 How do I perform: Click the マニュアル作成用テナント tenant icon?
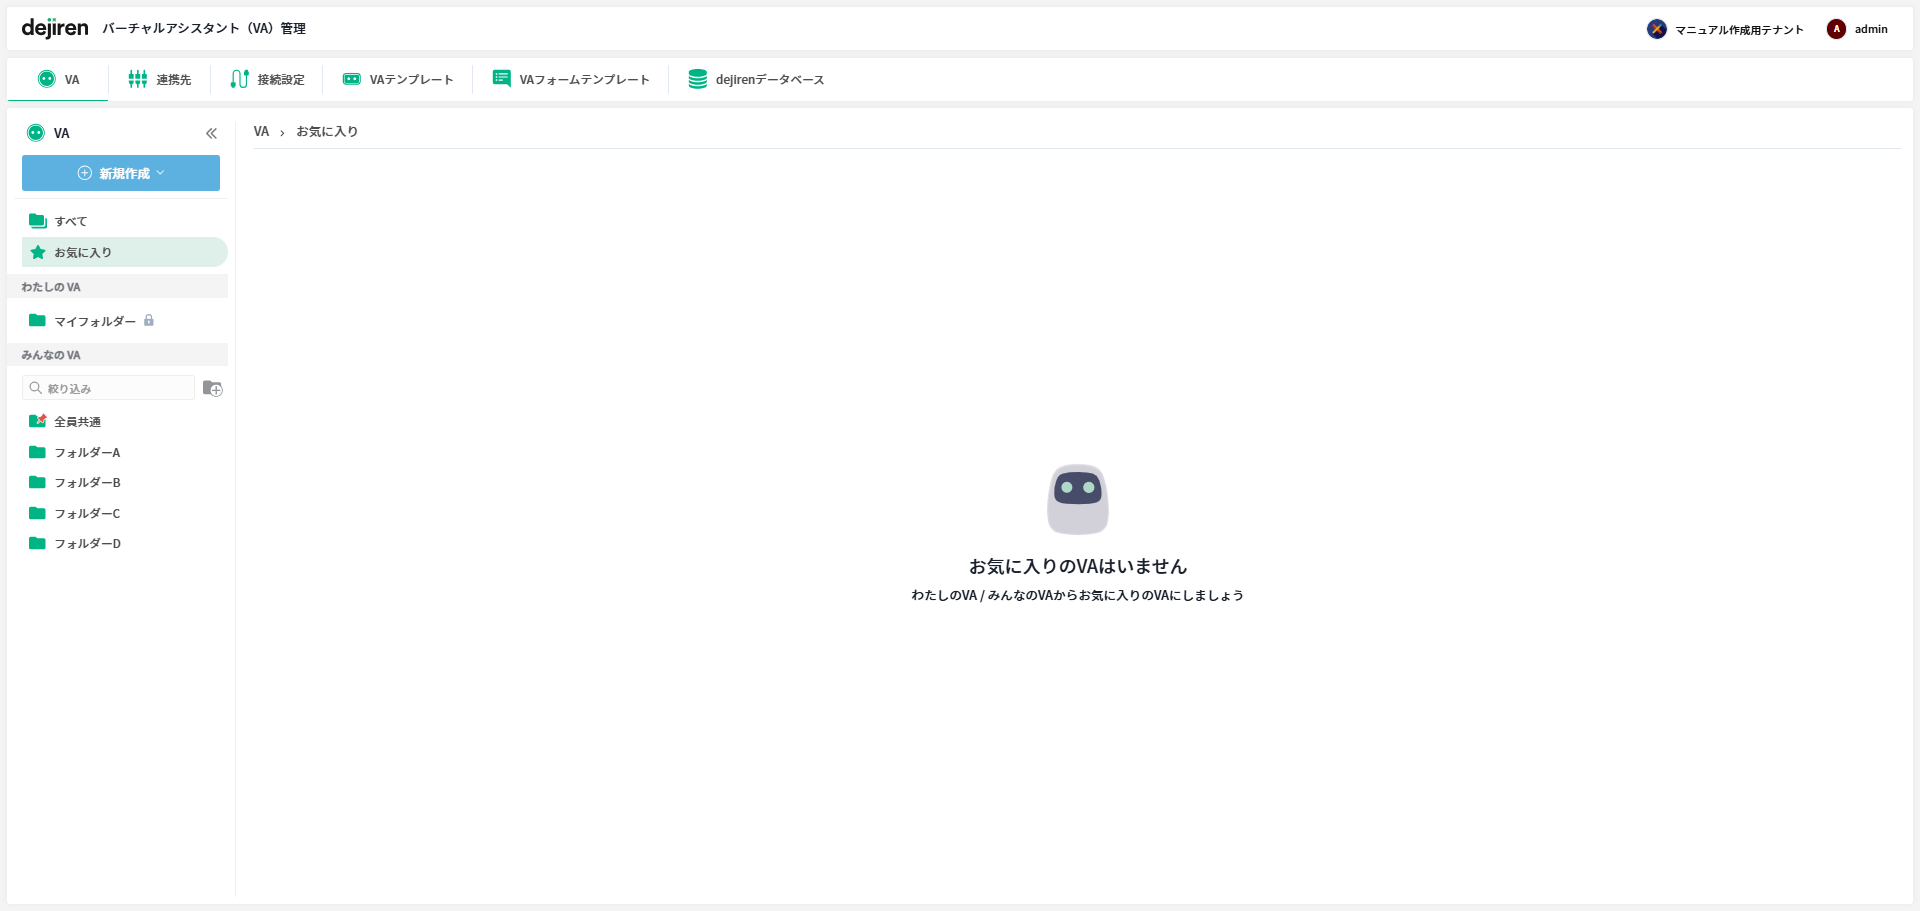1657,29
